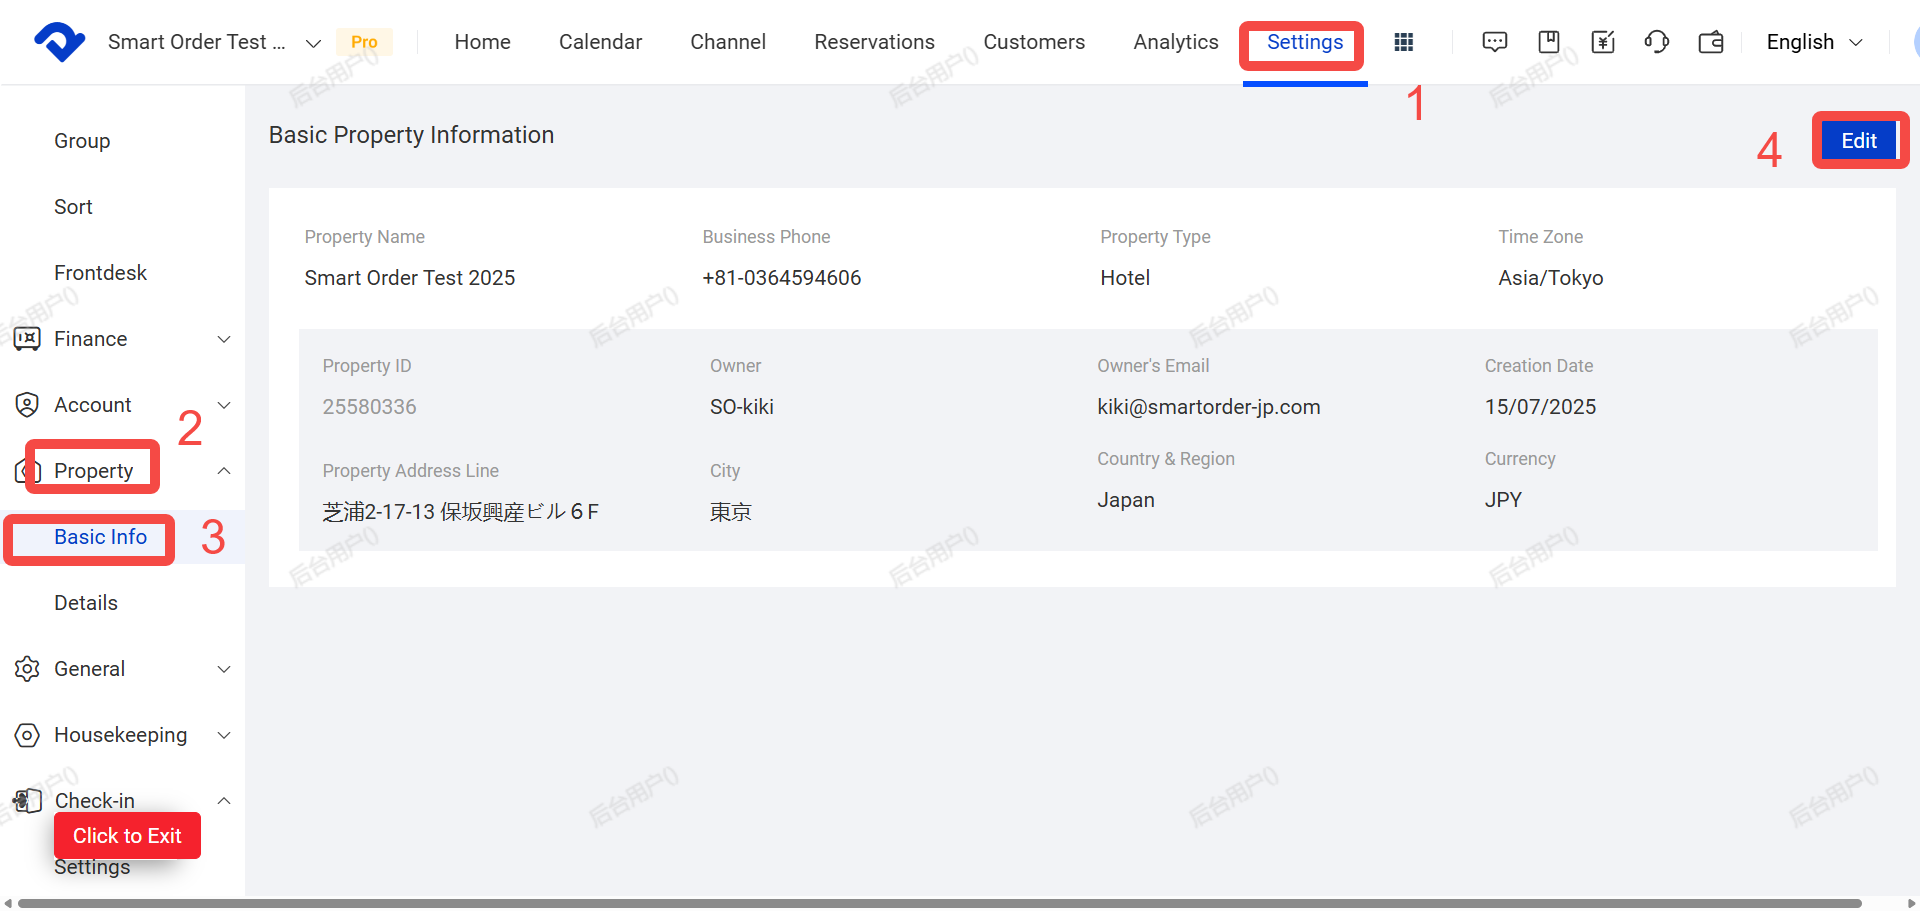Click the Check-in sidebar icon
Image resolution: width=1920 pixels, height=911 pixels.
coord(27,801)
